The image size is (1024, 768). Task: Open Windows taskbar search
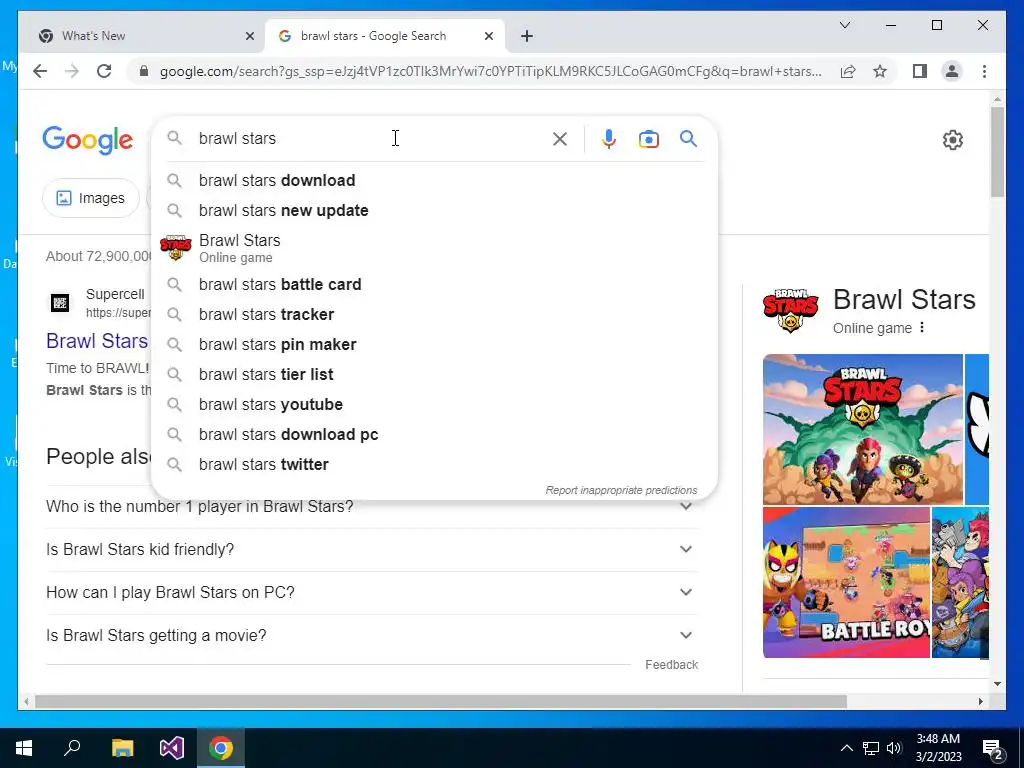72,748
